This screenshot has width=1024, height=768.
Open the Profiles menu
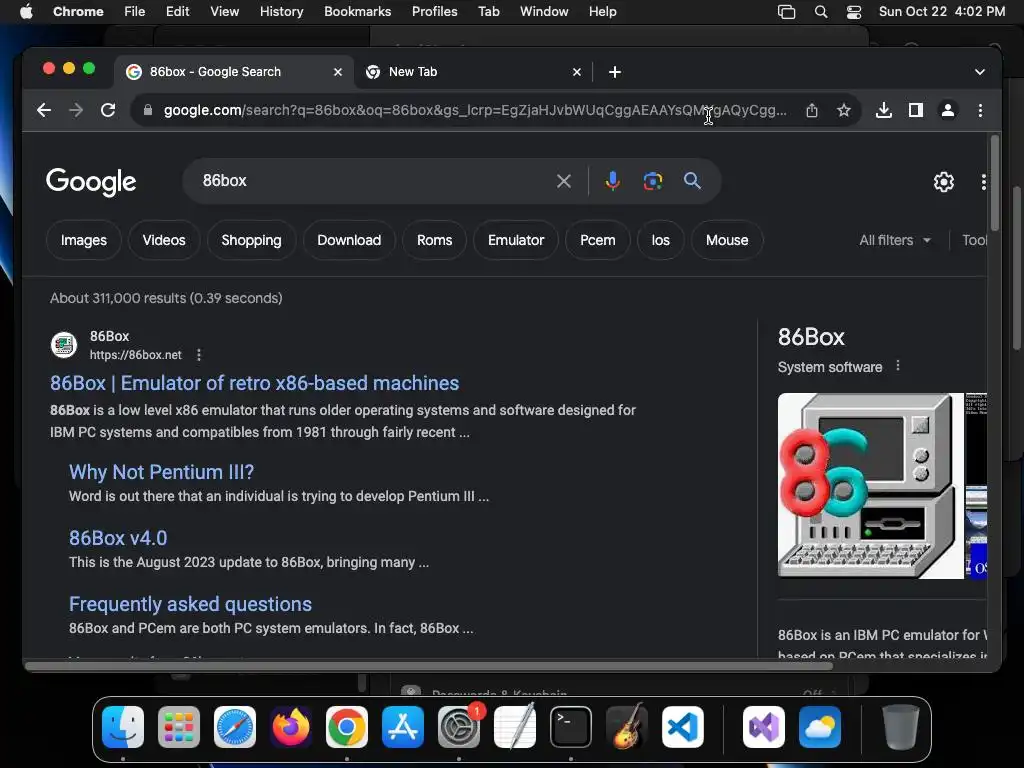point(434,12)
